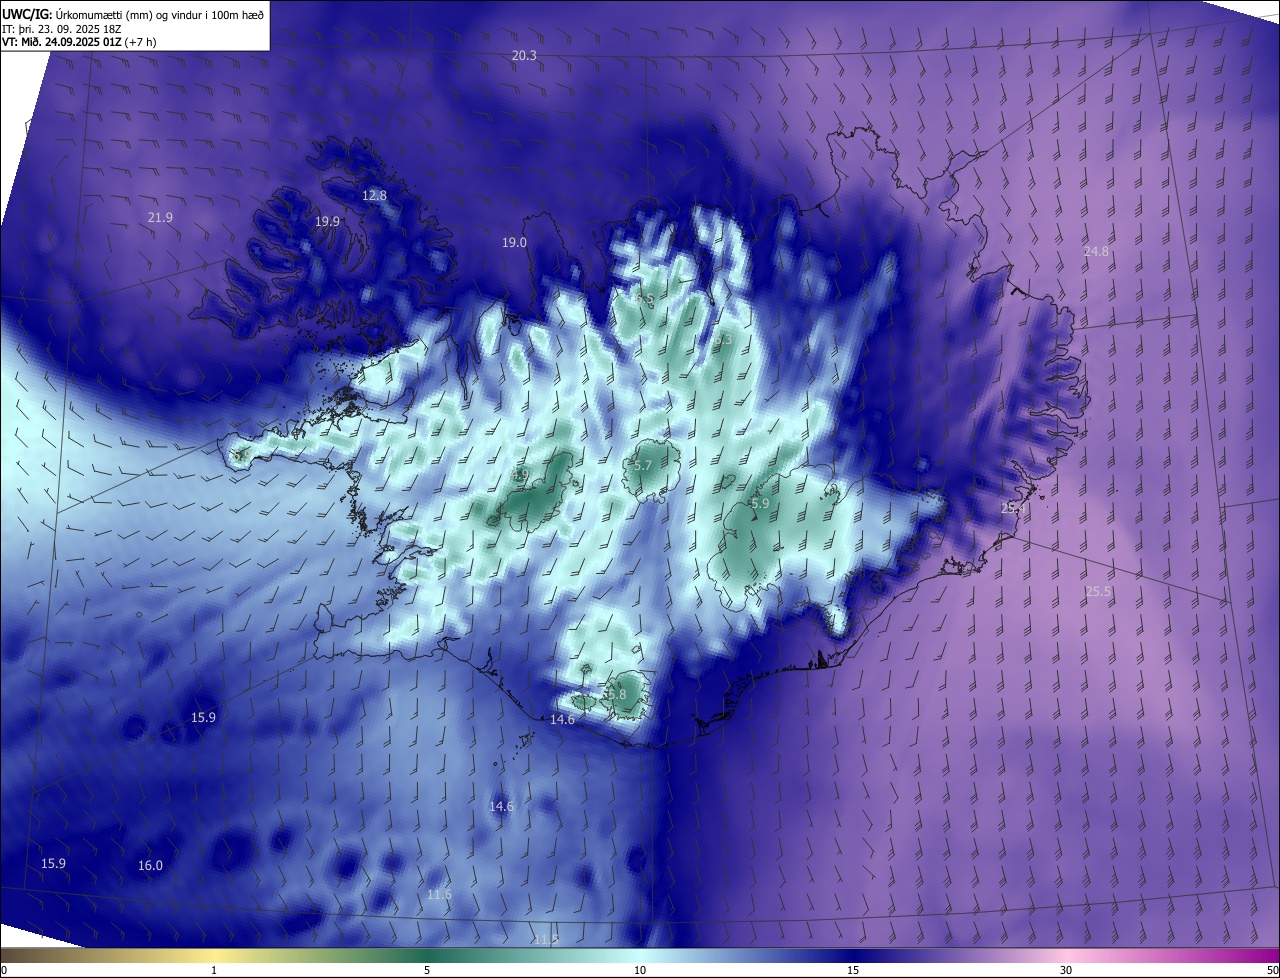Click the 20.3 value label
Image resolution: width=1280 pixels, height=978 pixels.
pyautogui.click(x=524, y=56)
